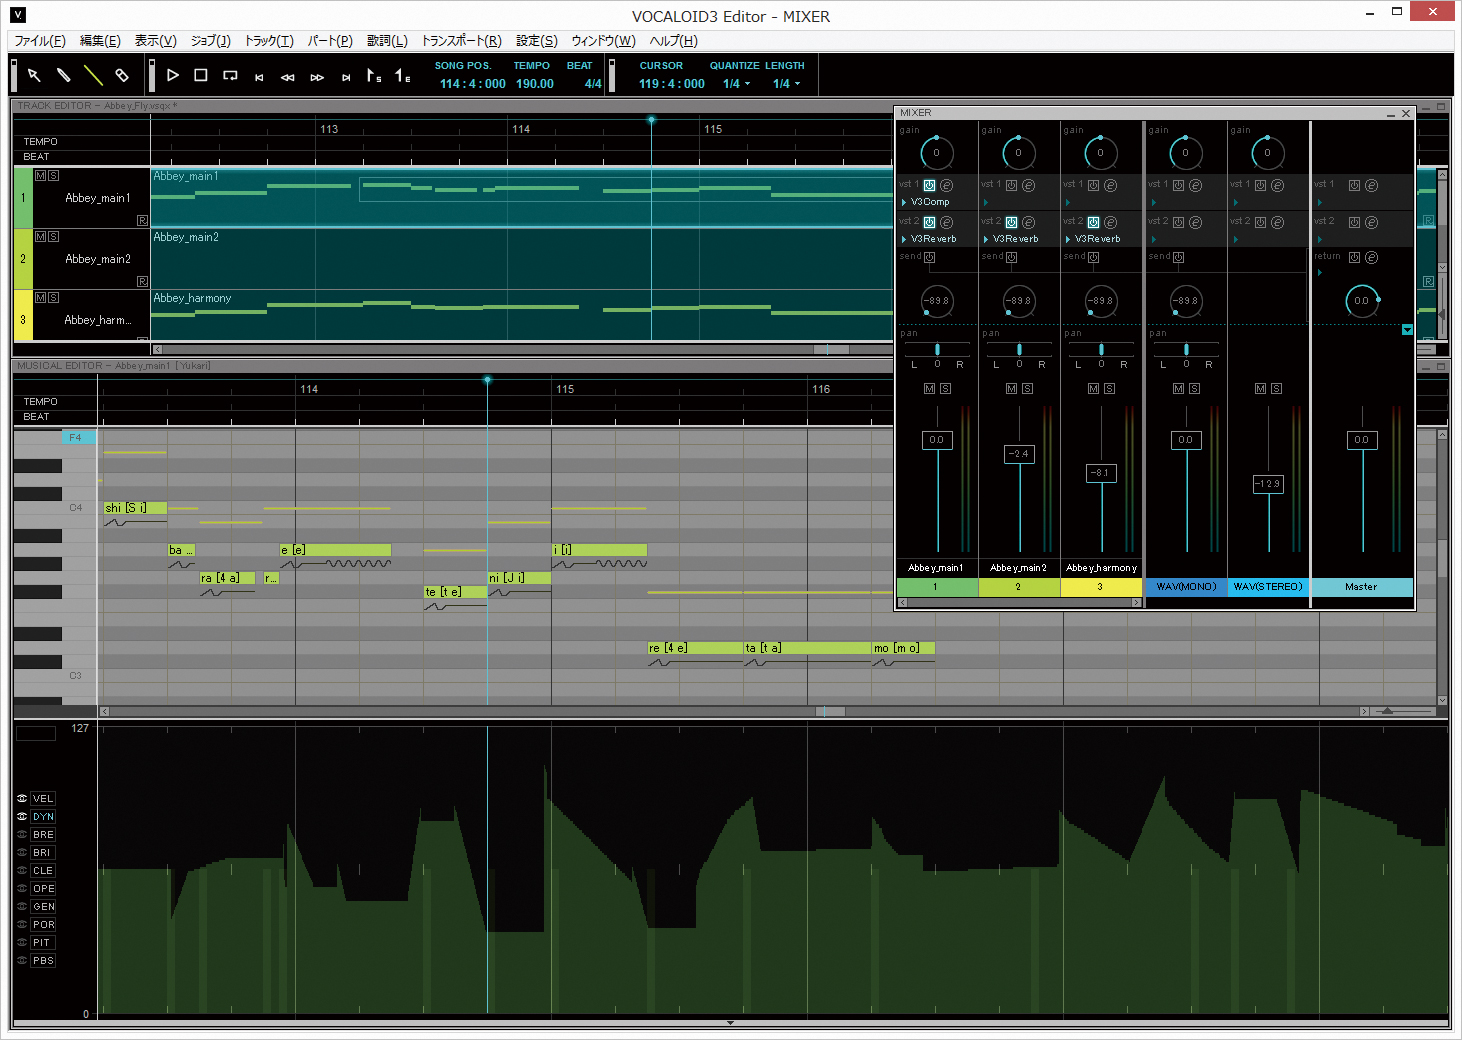Open the vst 1 editor on the Master channel

point(1371,185)
